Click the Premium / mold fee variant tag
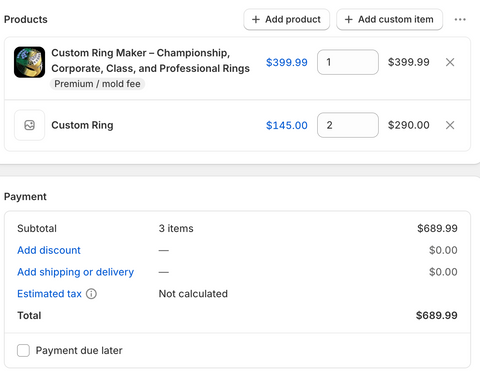This screenshot has width=480, height=373. (x=97, y=84)
